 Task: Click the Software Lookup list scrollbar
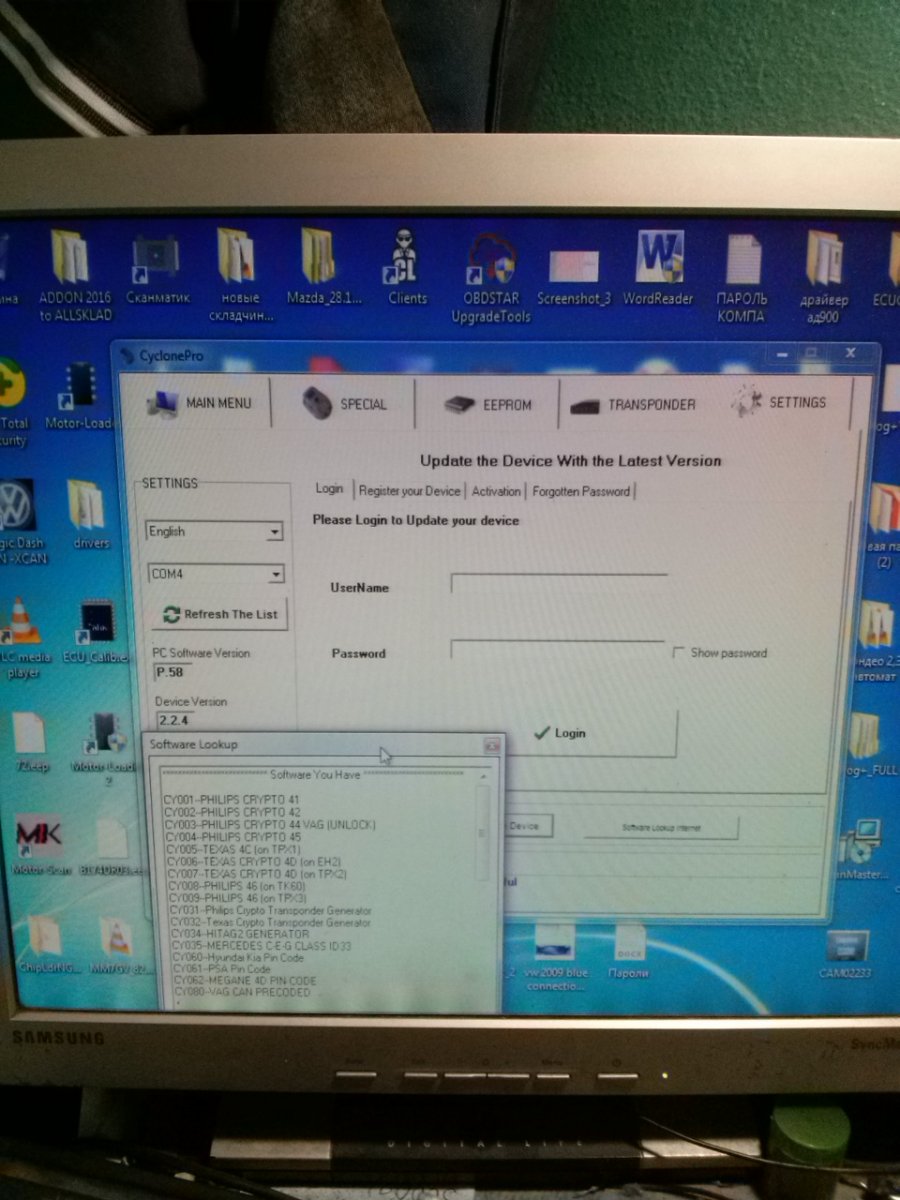pyautogui.click(x=484, y=880)
